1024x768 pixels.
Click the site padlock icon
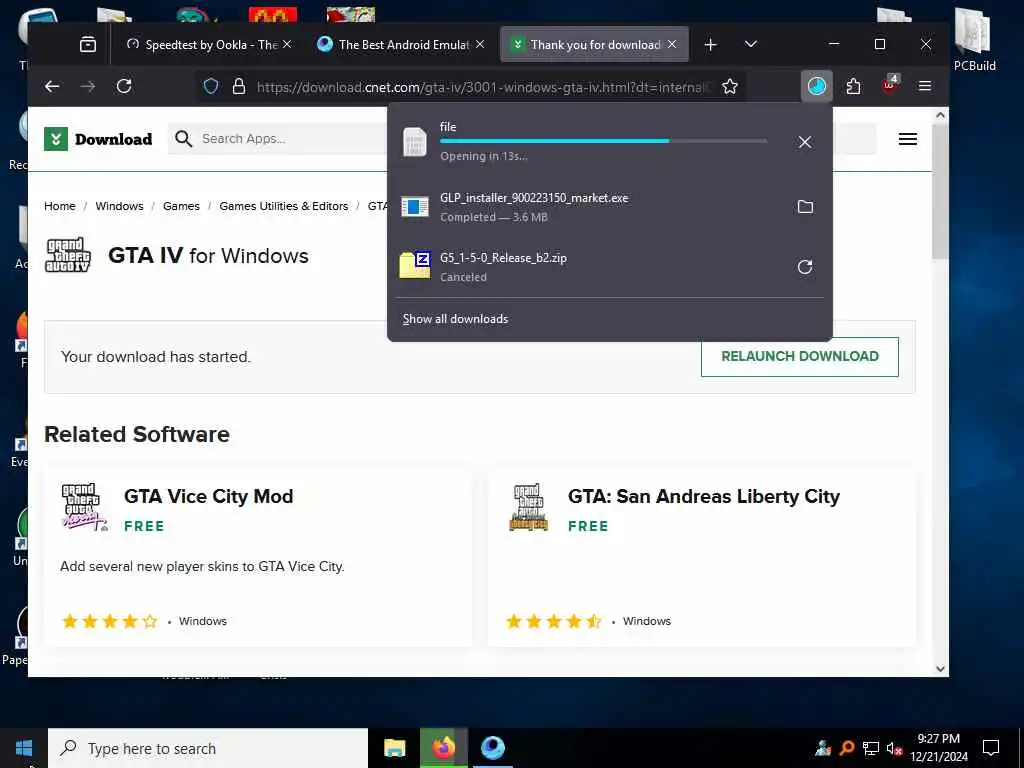(x=239, y=86)
